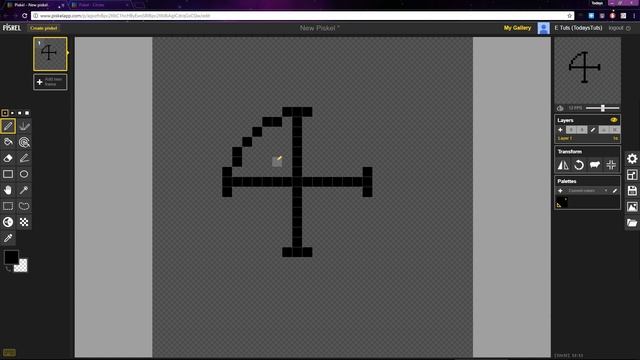Click the sheep clone Transform icon

point(595,165)
